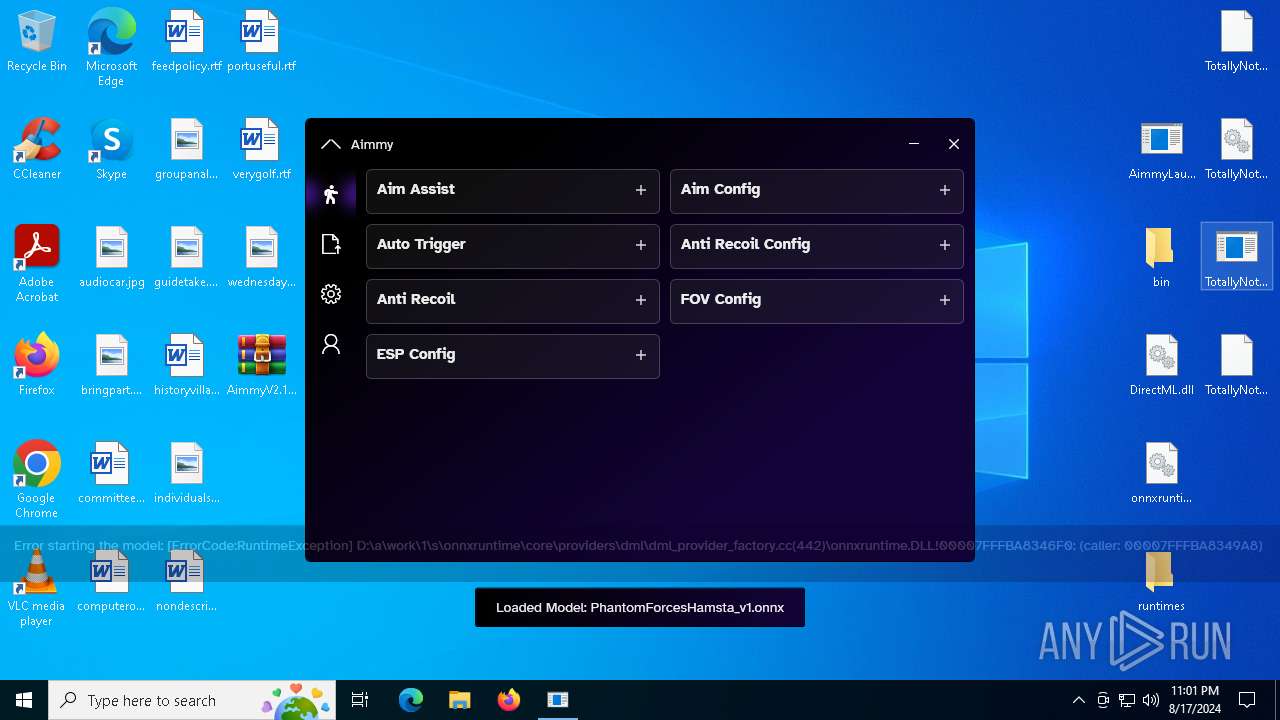Select the audiocar.jpg desktop file
Screen dimensions: 1280x720
click(112, 258)
